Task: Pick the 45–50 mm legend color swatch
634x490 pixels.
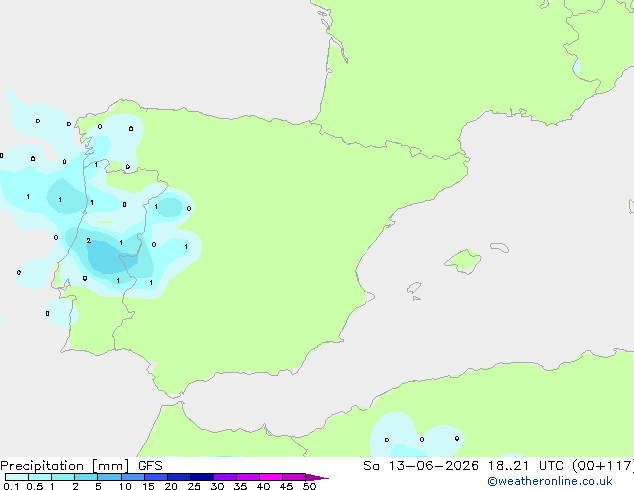Action: pos(294,477)
